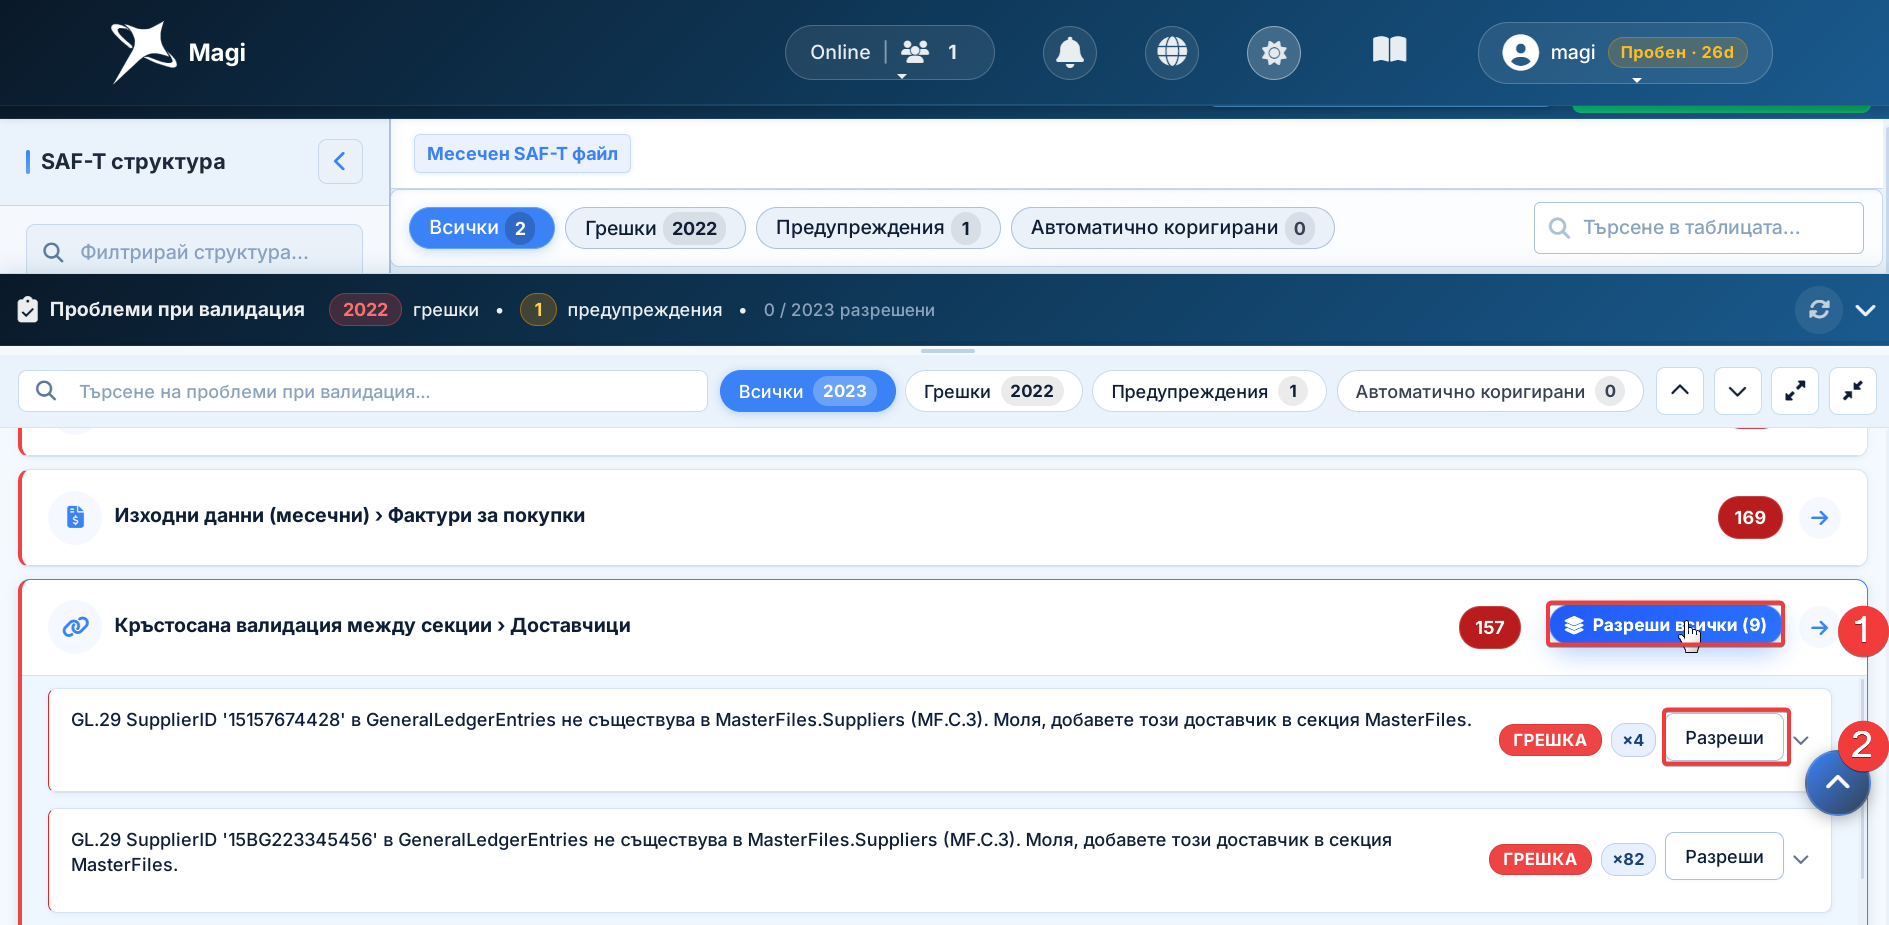Screen dimensions: 1889x925
Task: Click the cross-validation link icon
Action: click(x=75, y=627)
